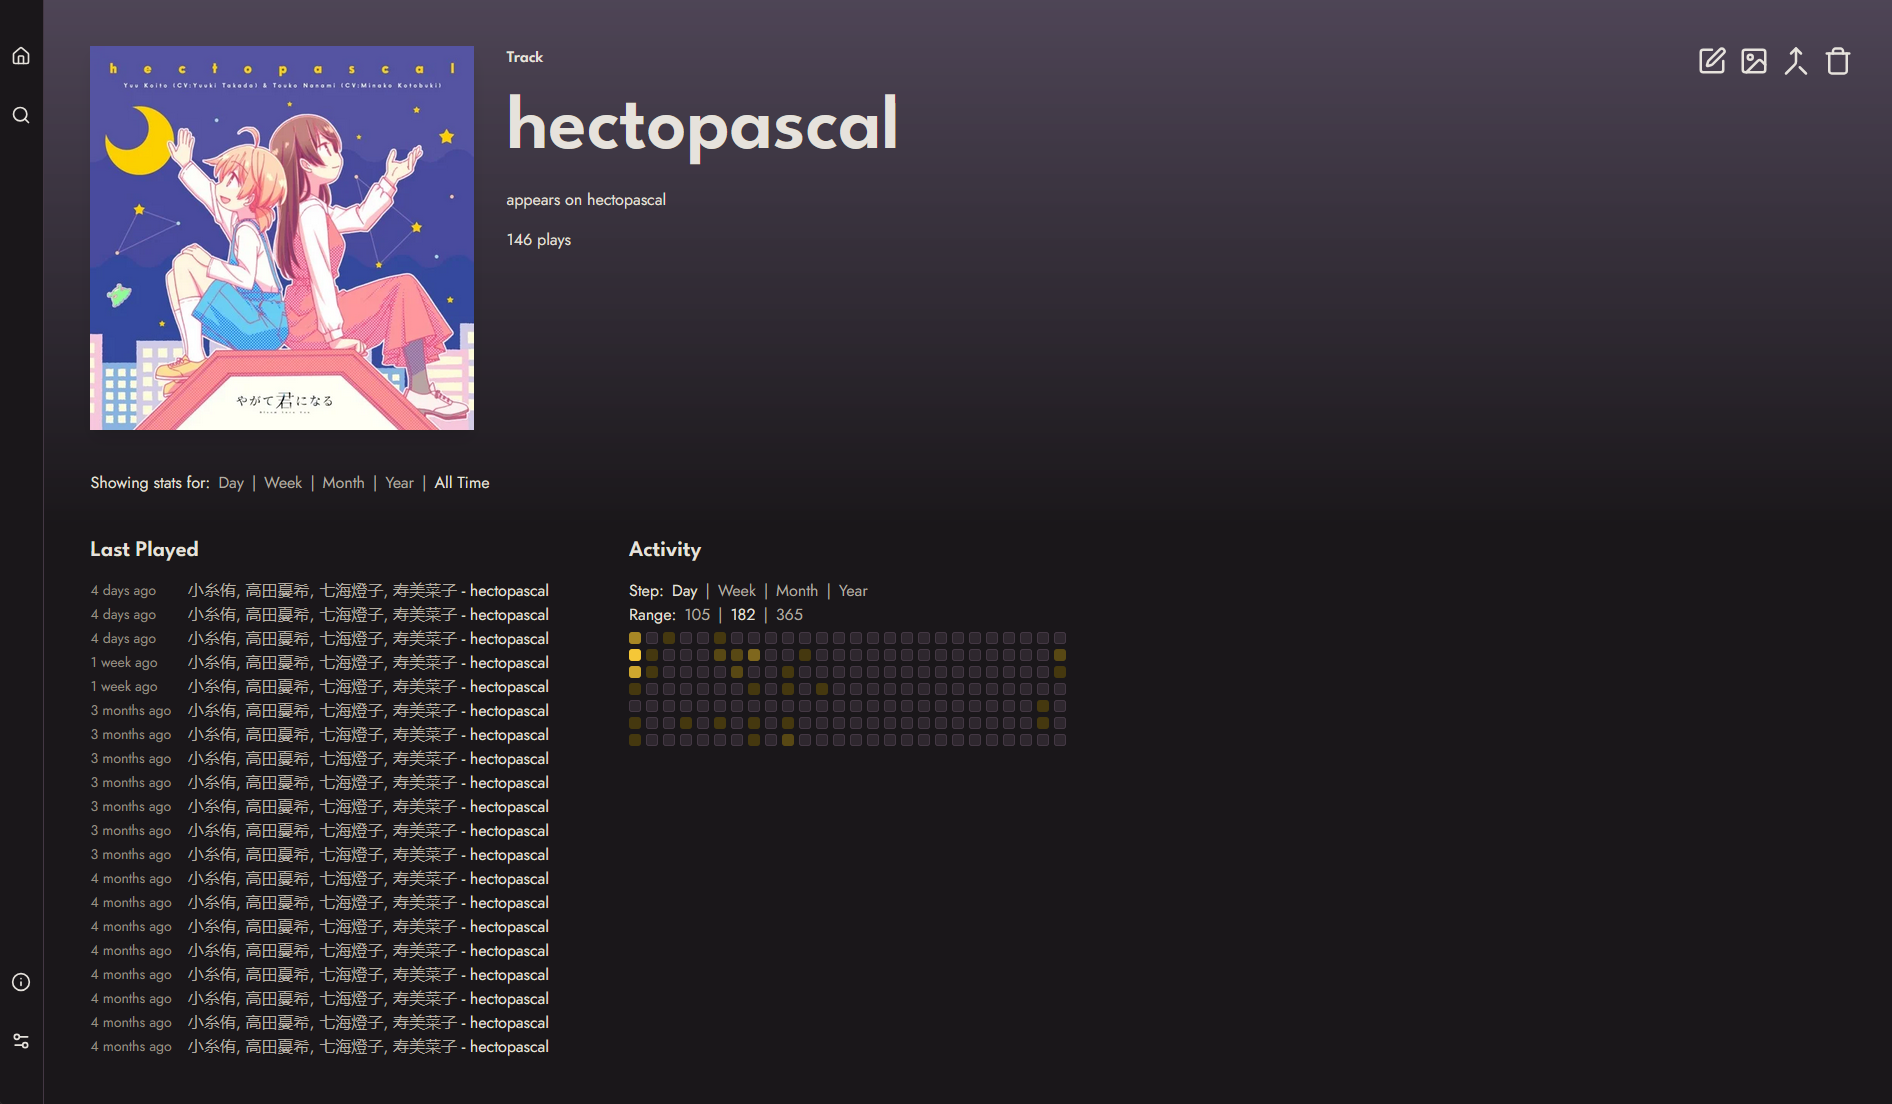The height and width of the screenshot is (1104, 1892).
Task: Show stats for Week
Action: point(283,483)
